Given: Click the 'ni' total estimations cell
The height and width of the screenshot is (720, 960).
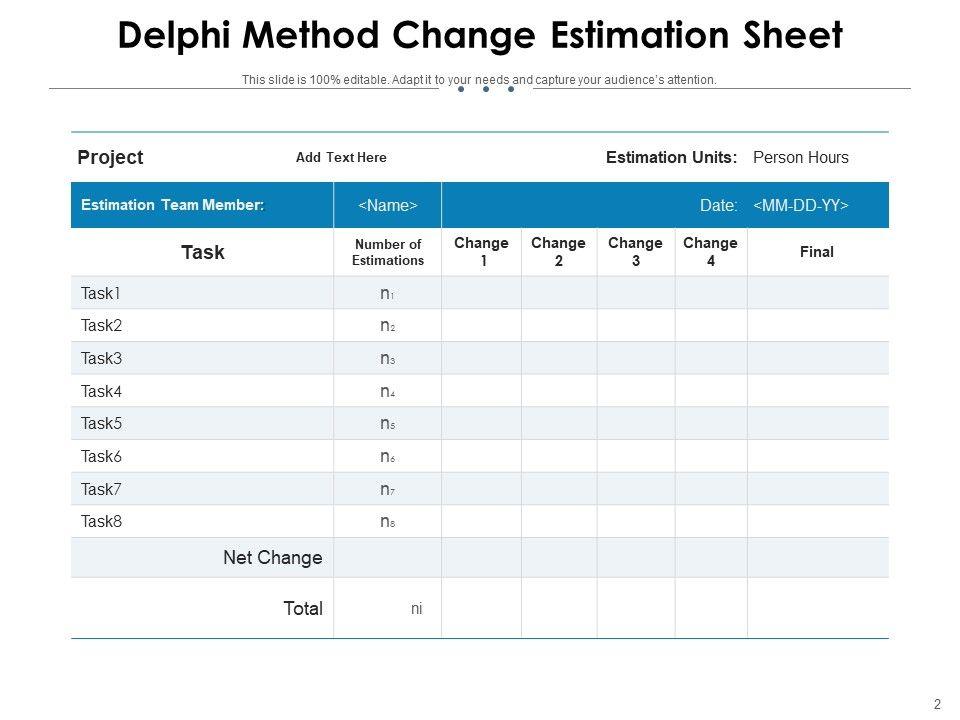Looking at the screenshot, I should point(417,608).
